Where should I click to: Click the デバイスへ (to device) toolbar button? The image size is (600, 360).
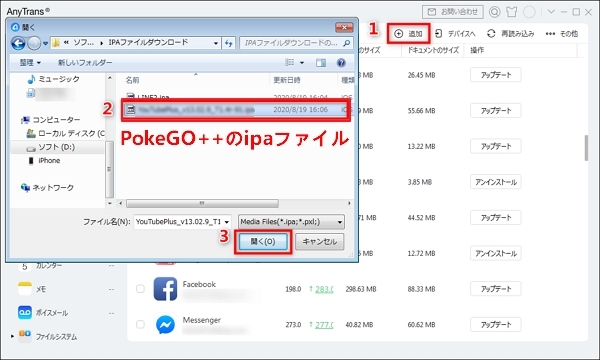(x=455, y=34)
